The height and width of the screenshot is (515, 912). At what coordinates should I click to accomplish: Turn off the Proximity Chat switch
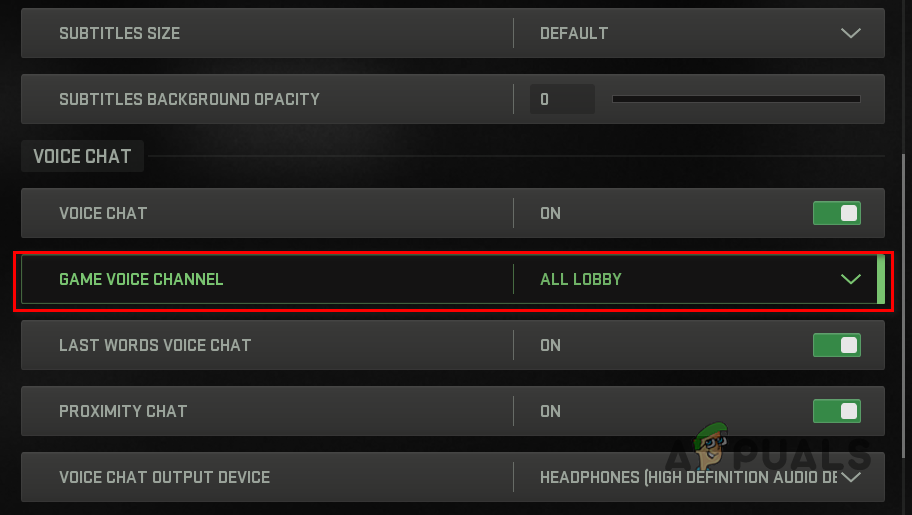836,411
